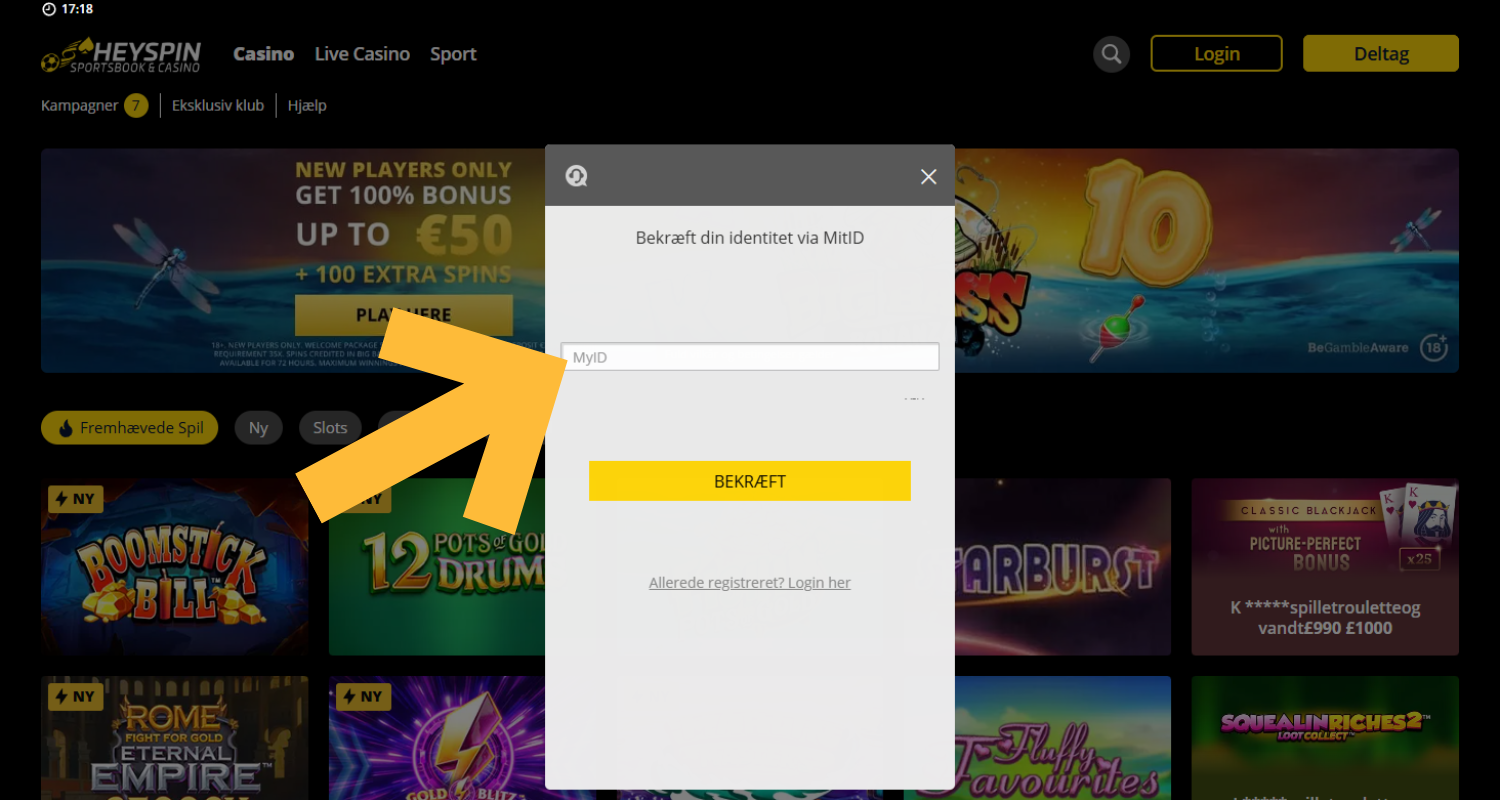Screen dimensions: 1500x800
Task: Open the Squealin Riches 2 game thumbnail
Action: point(1325,738)
